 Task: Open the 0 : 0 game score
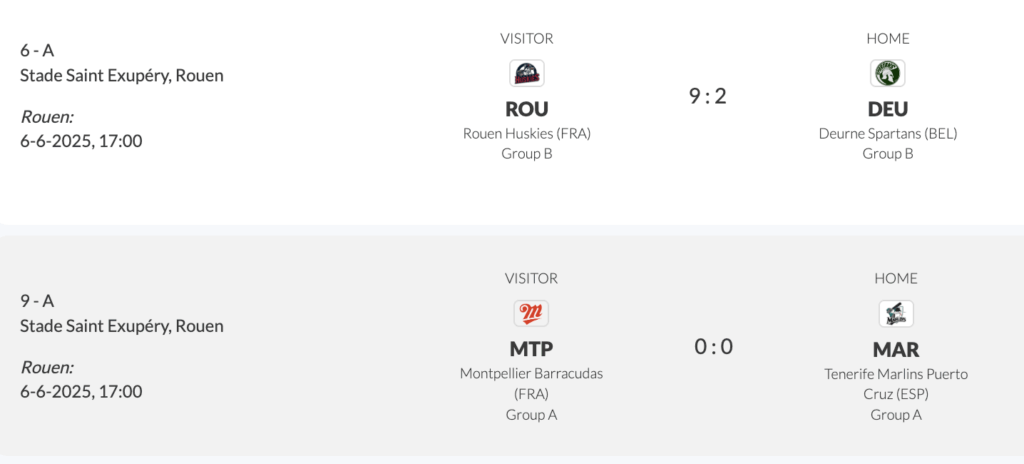coord(714,347)
